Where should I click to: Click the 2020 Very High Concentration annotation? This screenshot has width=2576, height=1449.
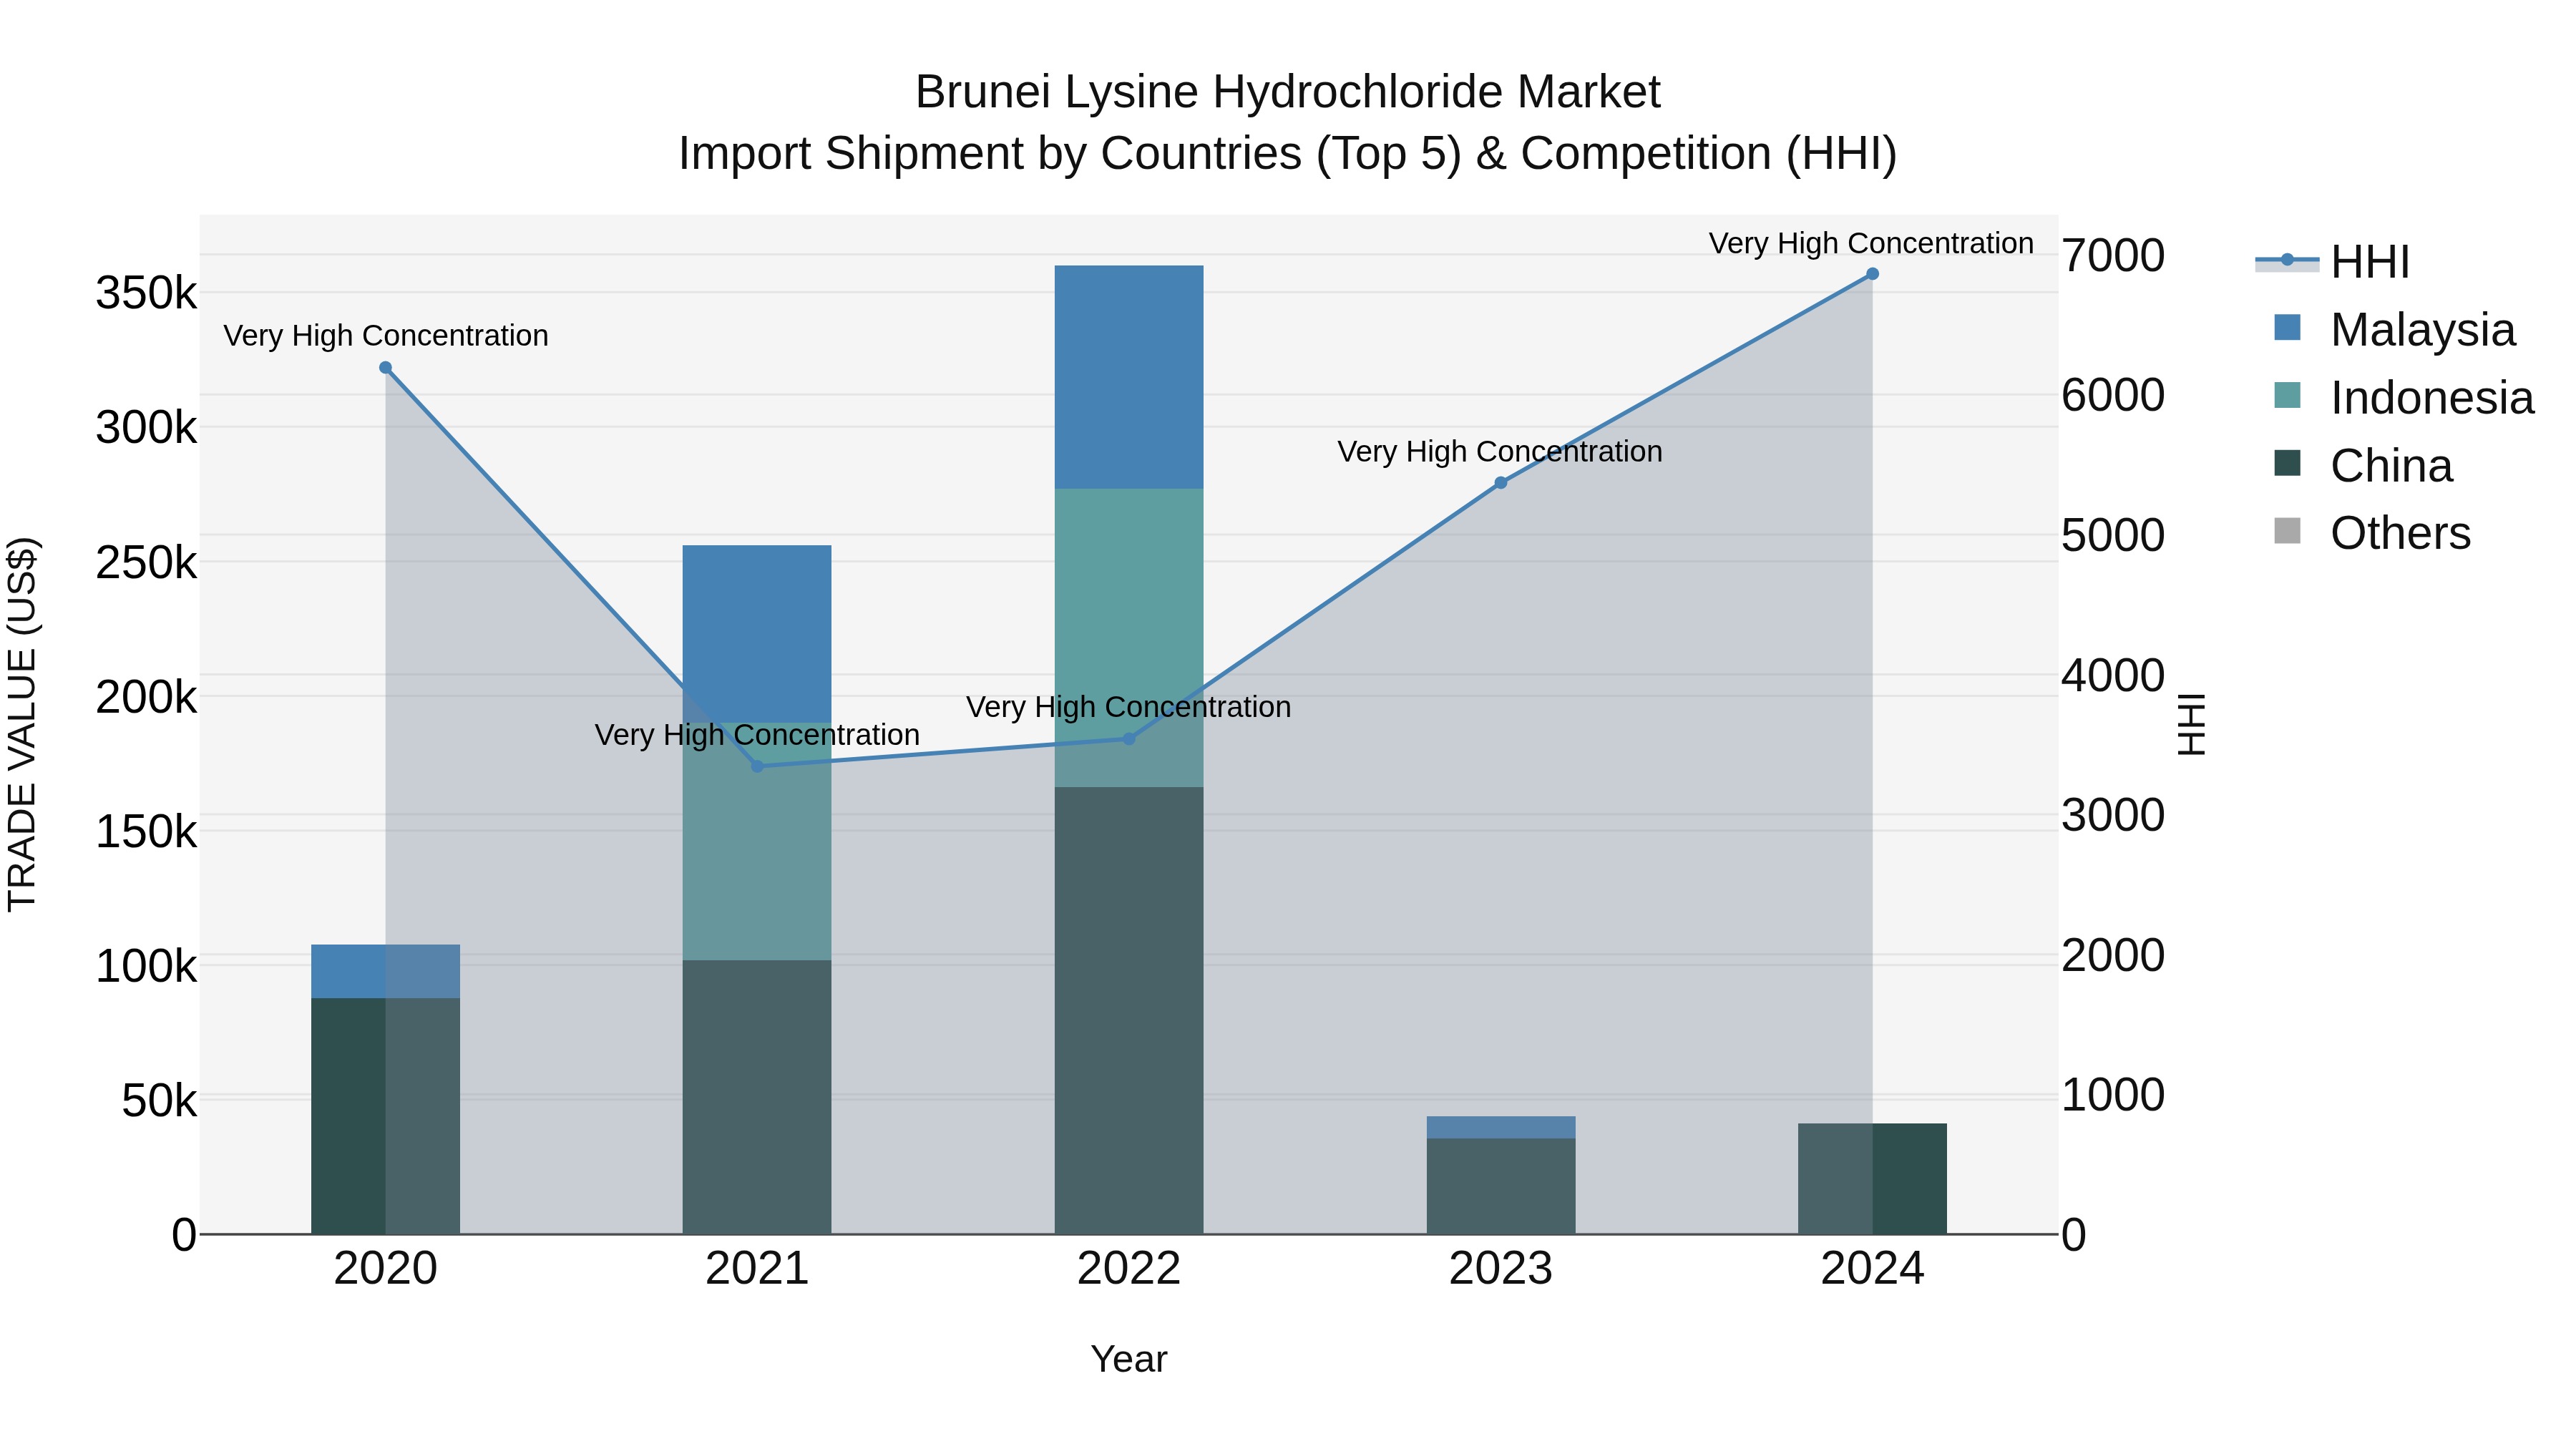[386, 336]
